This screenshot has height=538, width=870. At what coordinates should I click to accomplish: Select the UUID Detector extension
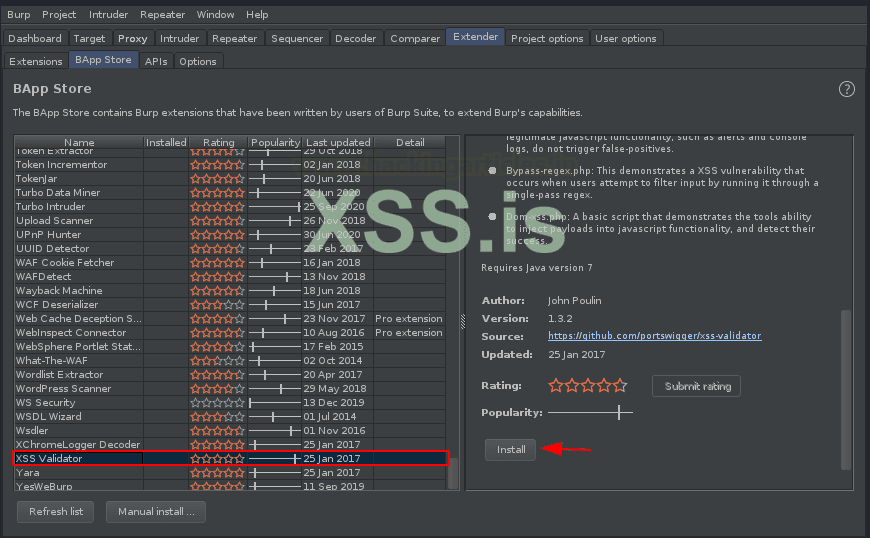click(230, 248)
